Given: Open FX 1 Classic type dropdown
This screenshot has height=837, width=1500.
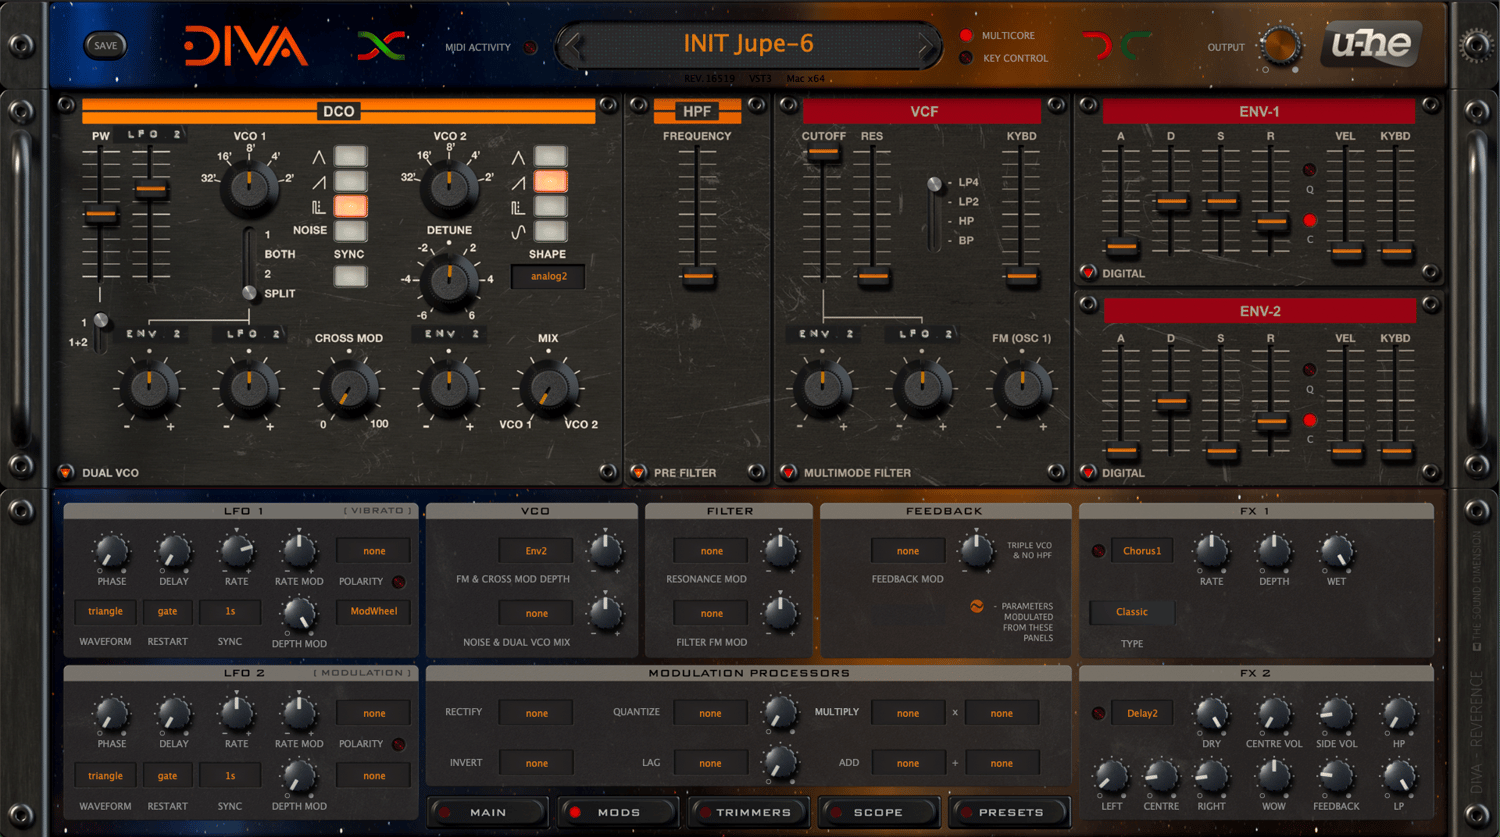Looking at the screenshot, I should [x=1131, y=612].
